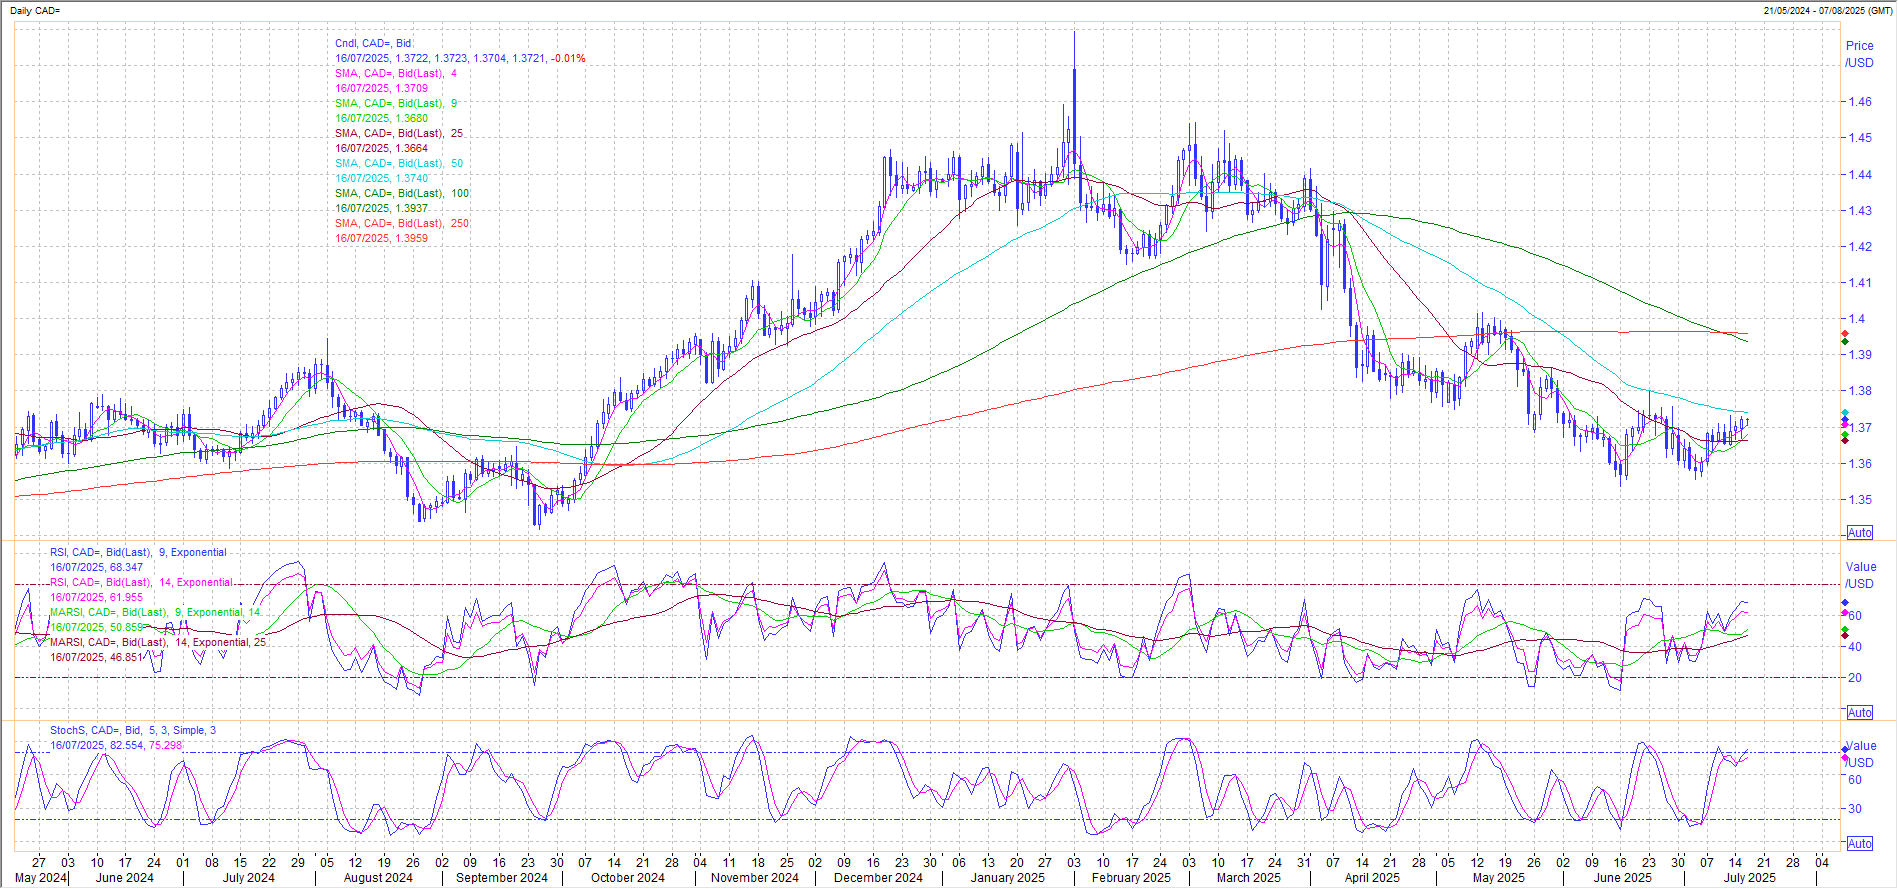The image size is (1898, 889).
Task: Select the SMA 9 legend label
Action: (396, 103)
